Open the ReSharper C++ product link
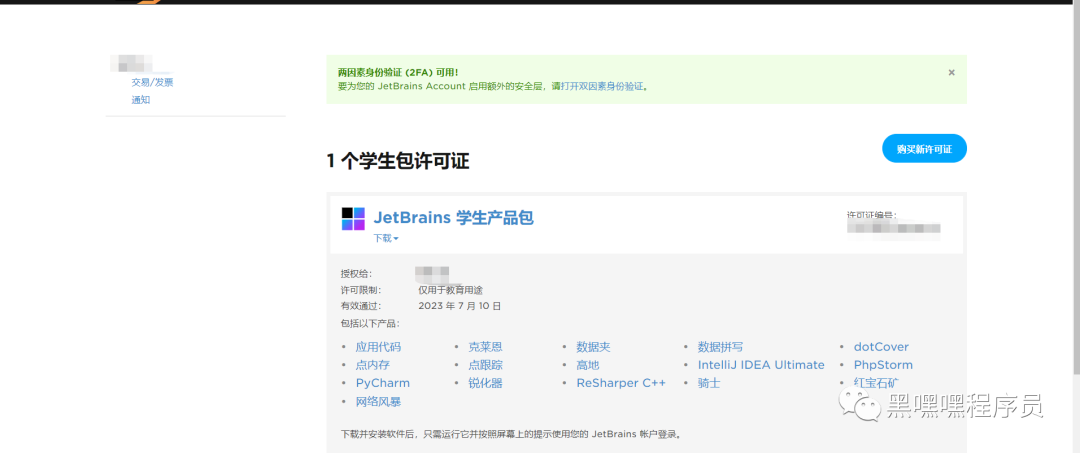 pos(621,383)
